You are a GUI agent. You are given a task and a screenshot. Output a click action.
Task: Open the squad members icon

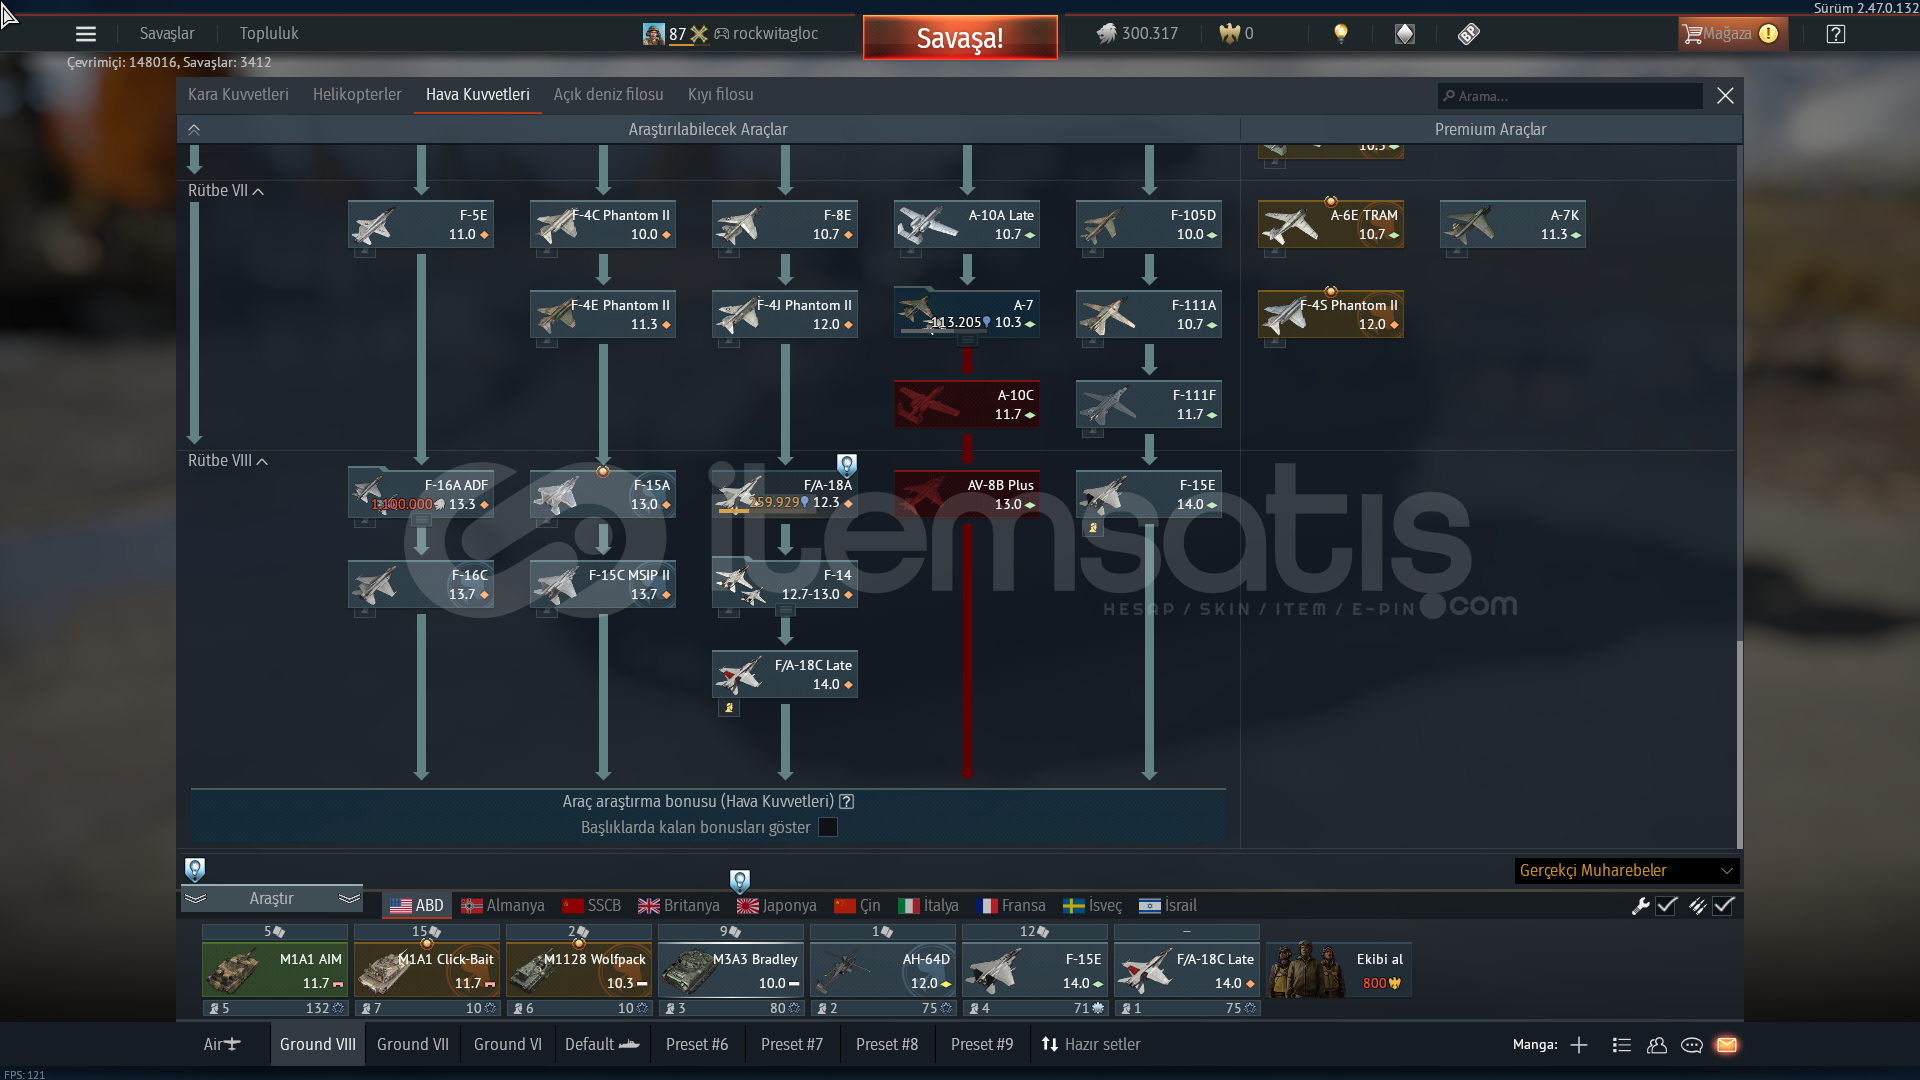coord(1657,1045)
